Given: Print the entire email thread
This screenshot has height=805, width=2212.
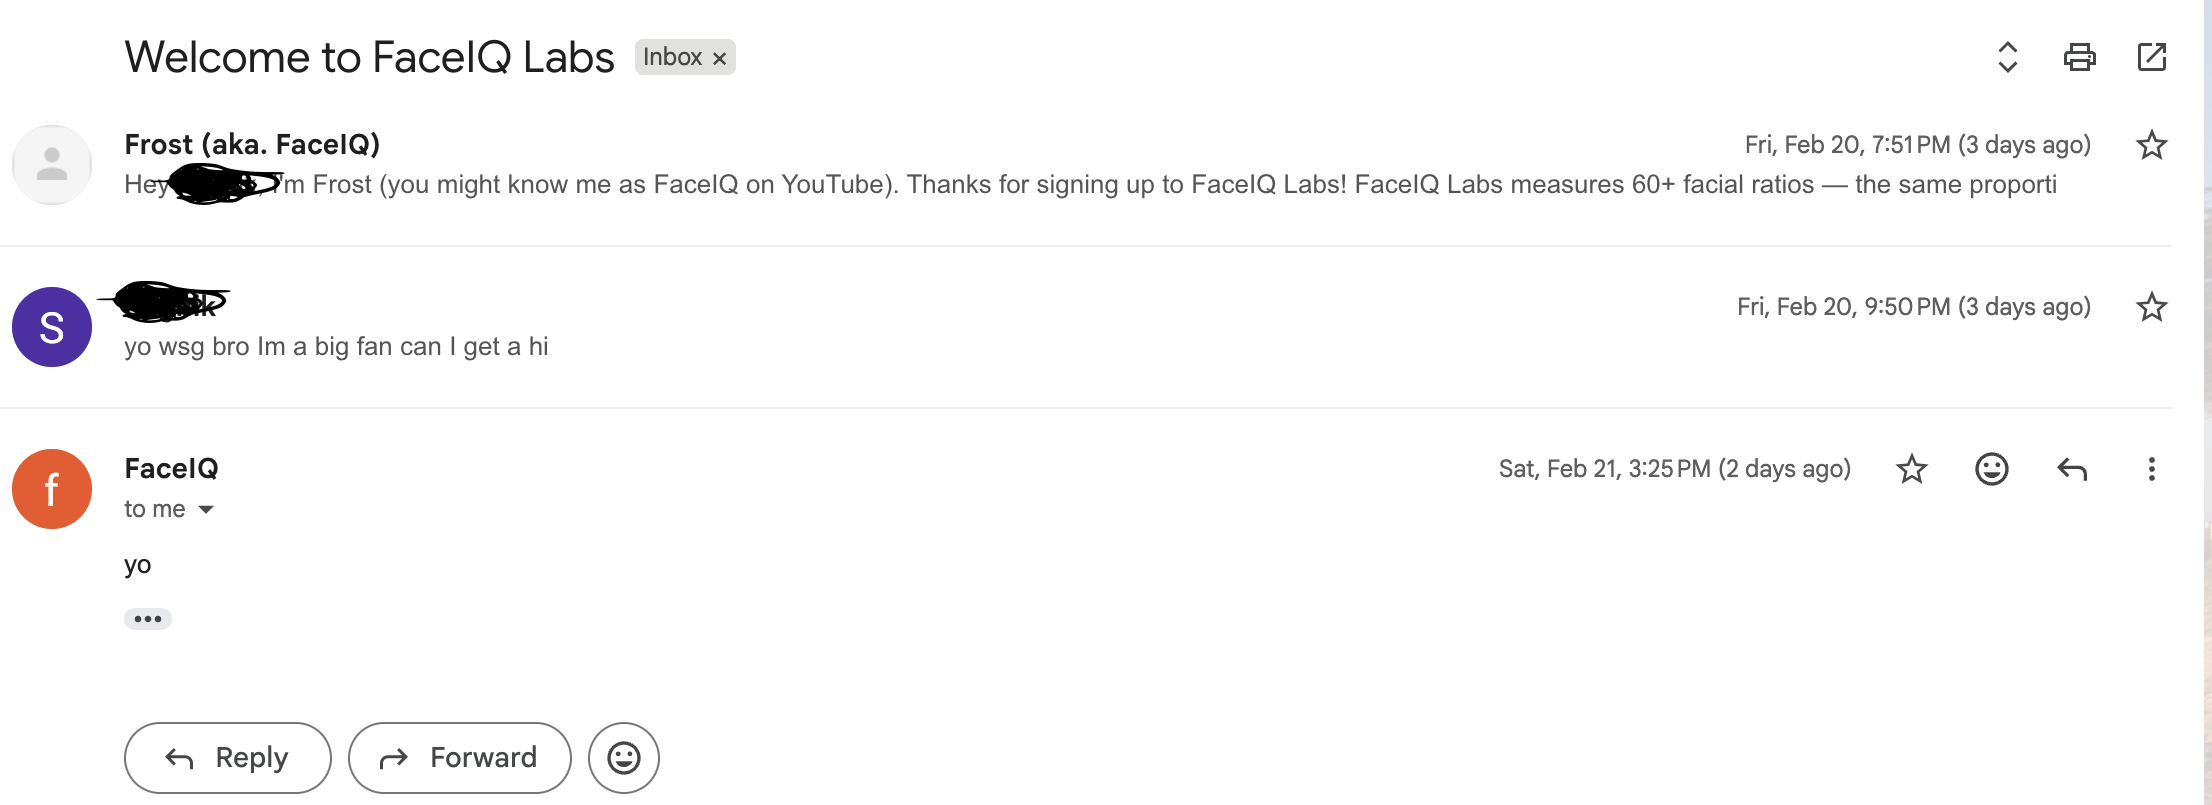Looking at the screenshot, I should (x=2079, y=57).
